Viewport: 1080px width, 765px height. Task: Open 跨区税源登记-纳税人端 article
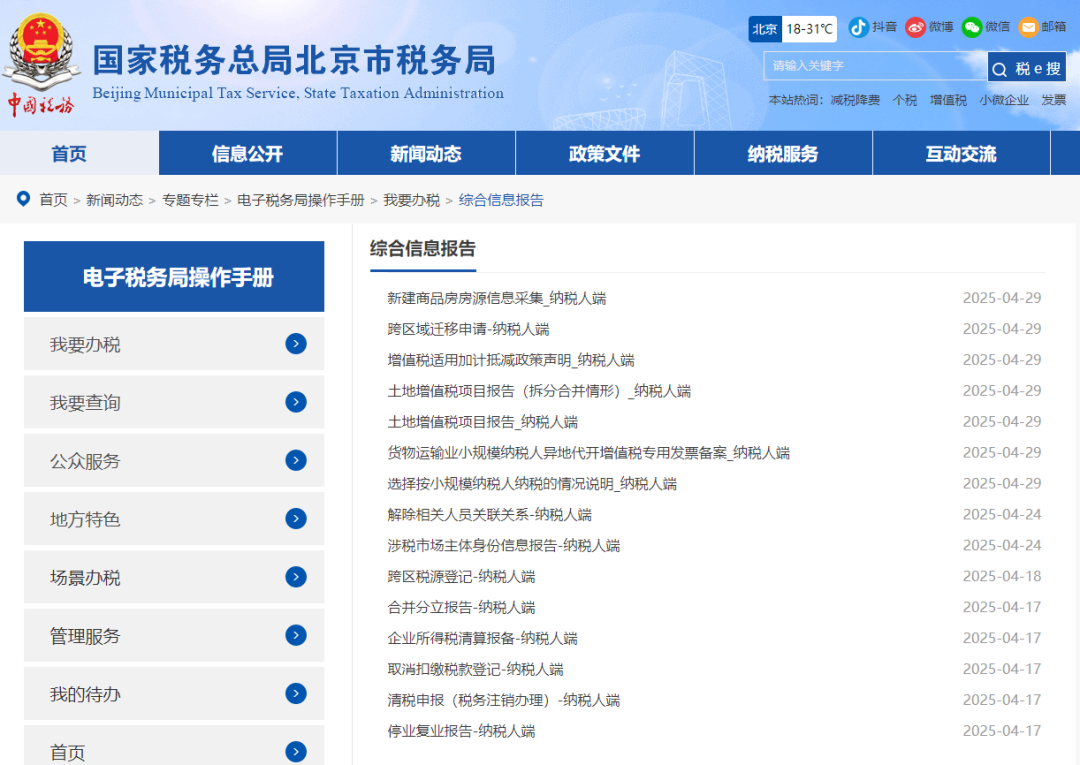click(x=461, y=576)
